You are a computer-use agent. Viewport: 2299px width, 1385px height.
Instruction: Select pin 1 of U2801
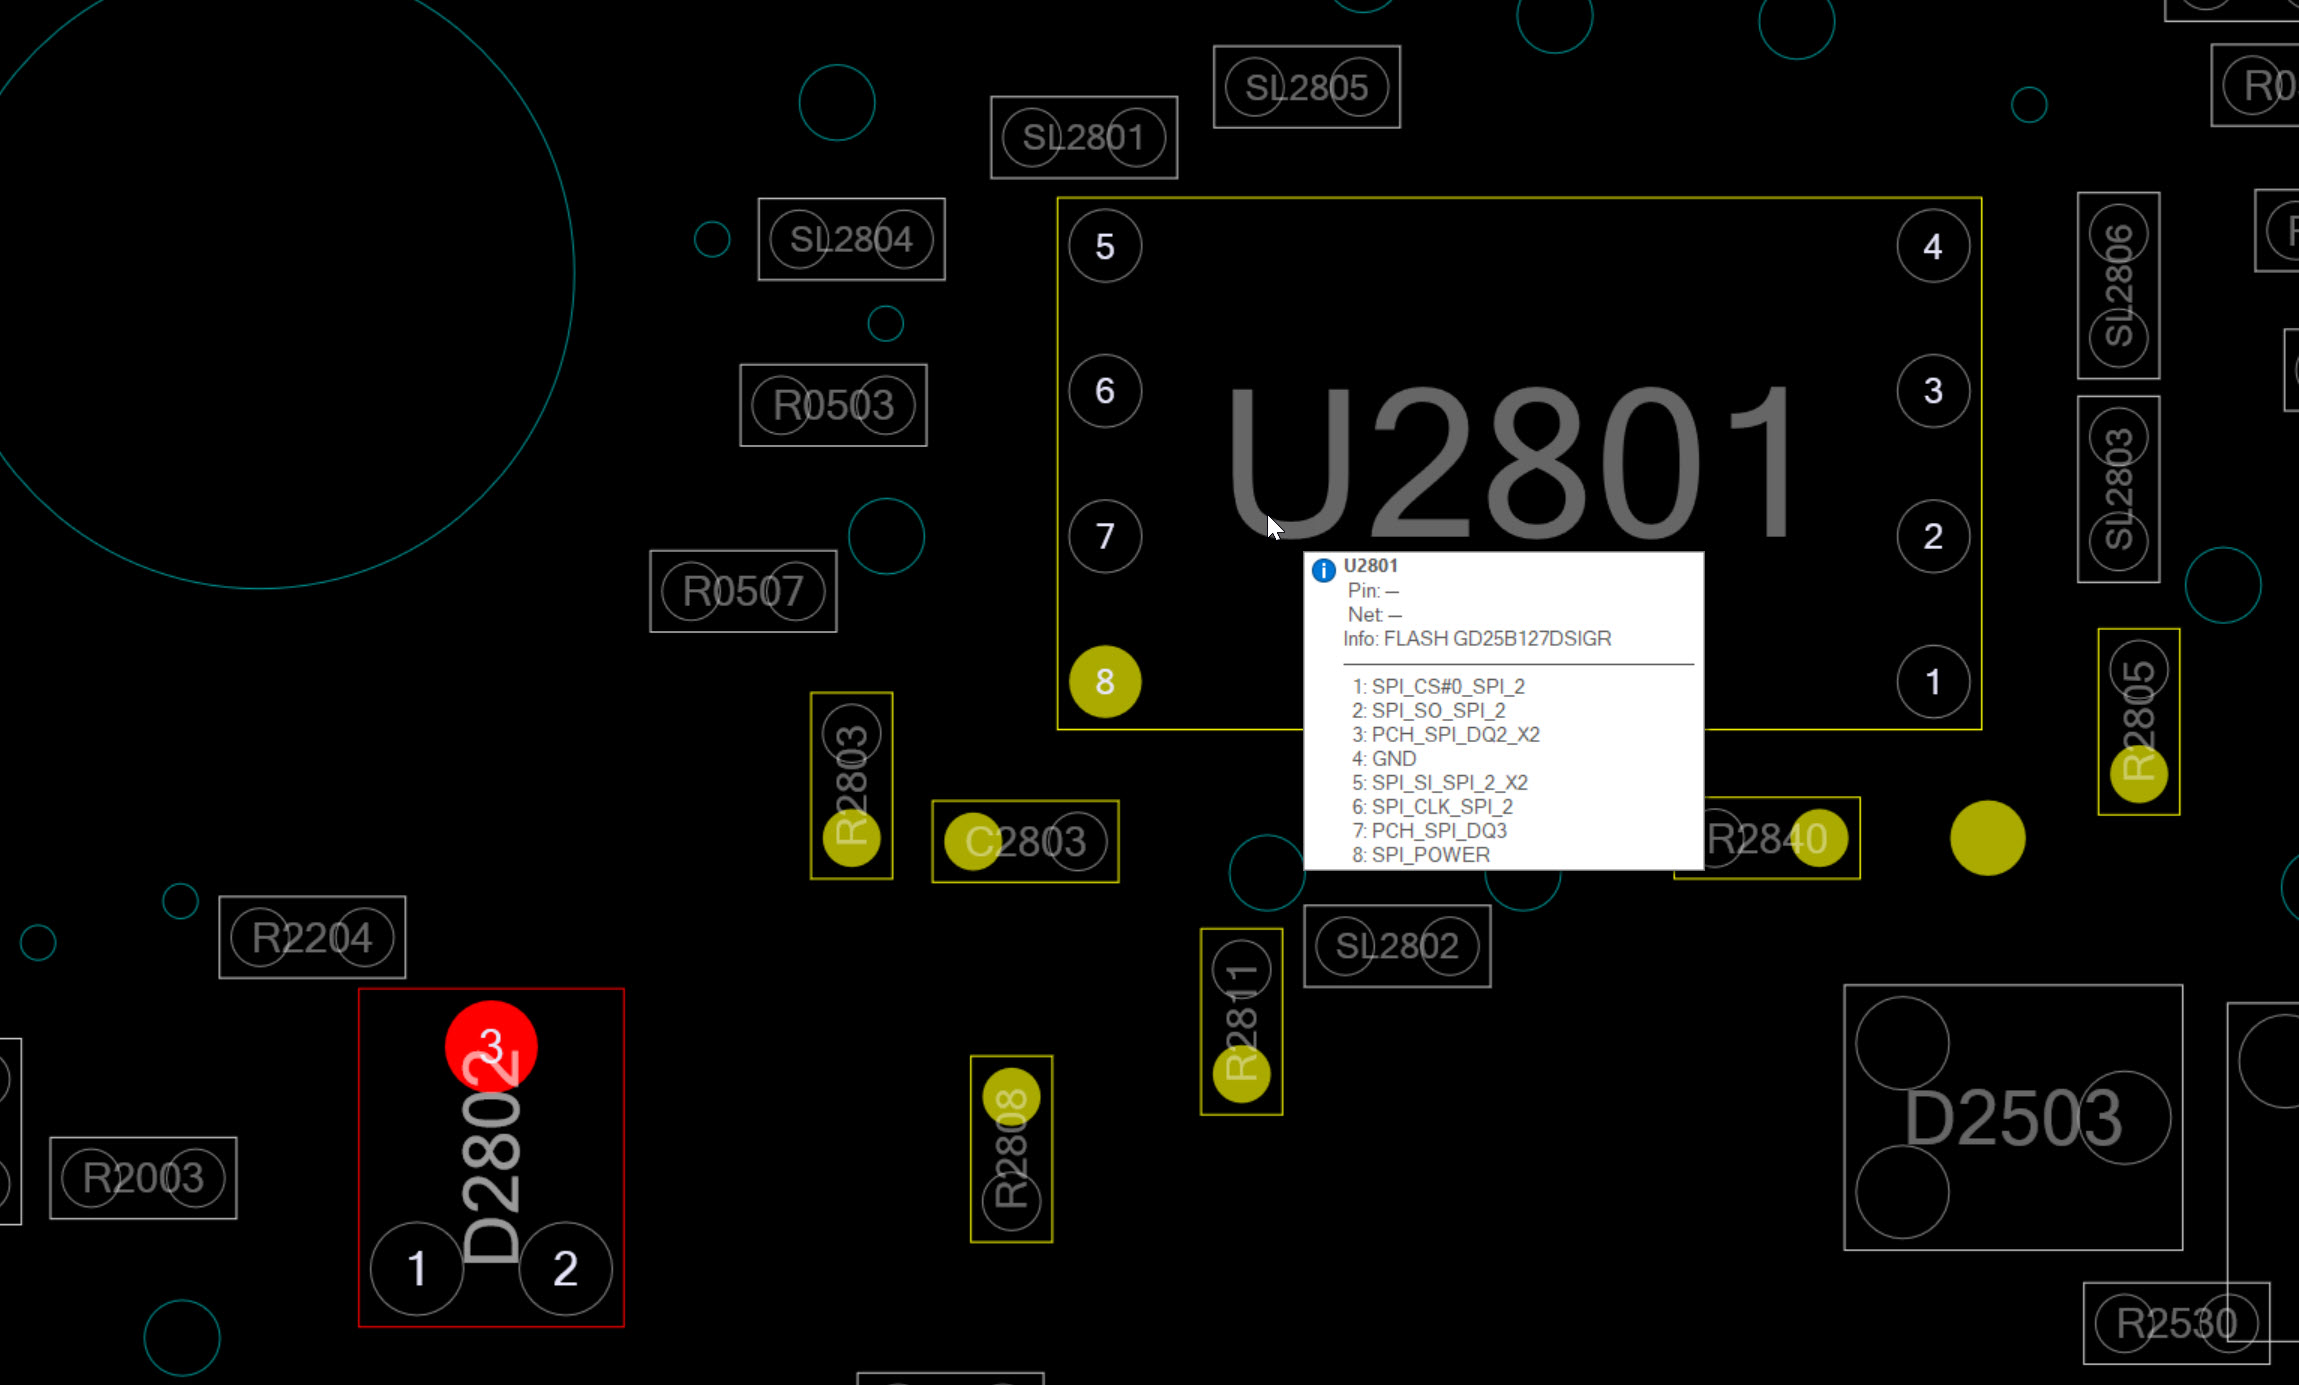click(1932, 682)
